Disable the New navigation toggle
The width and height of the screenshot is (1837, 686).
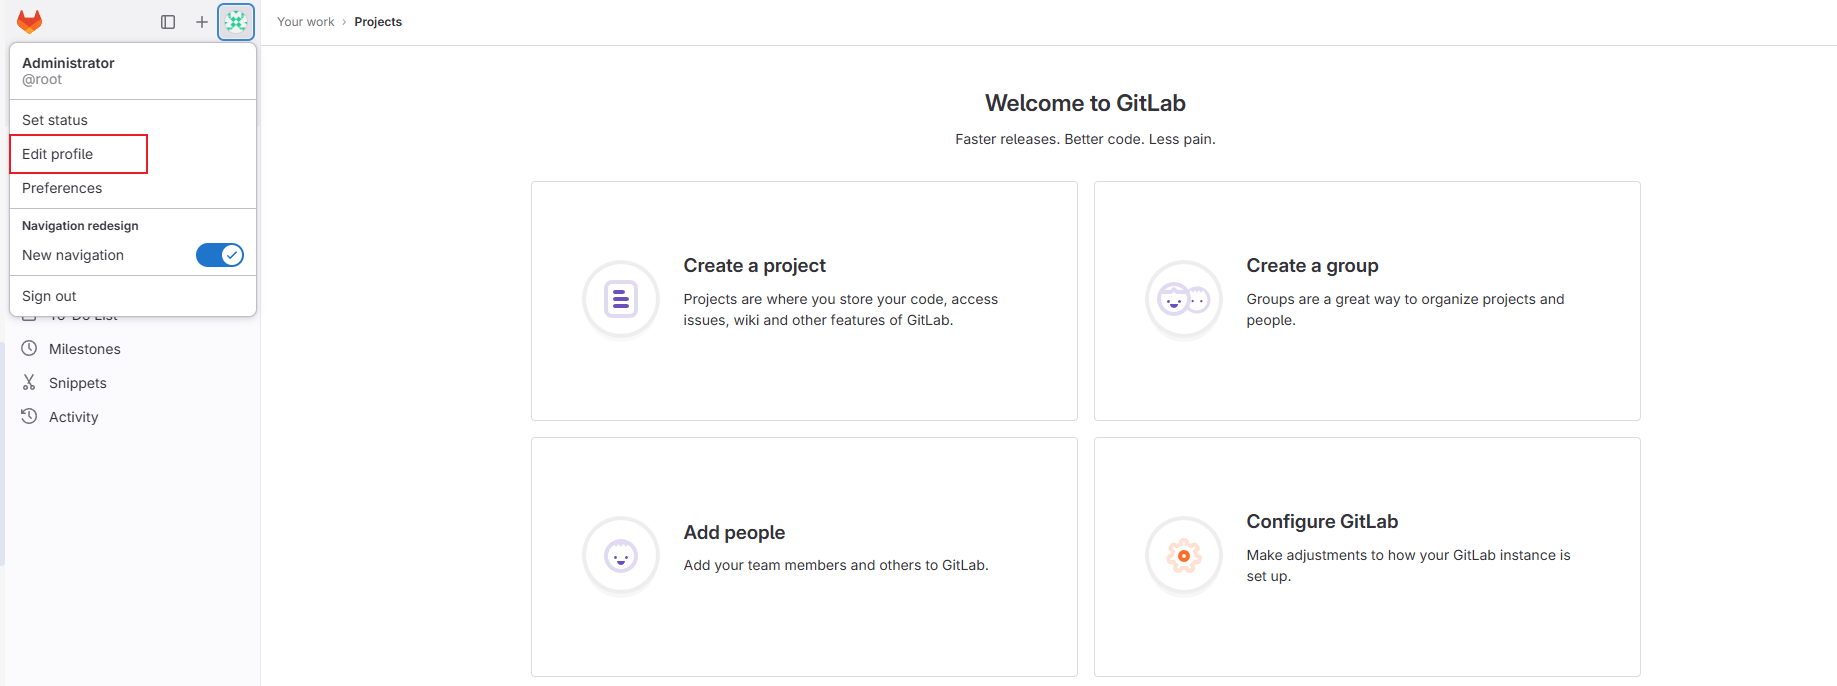coord(219,255)
